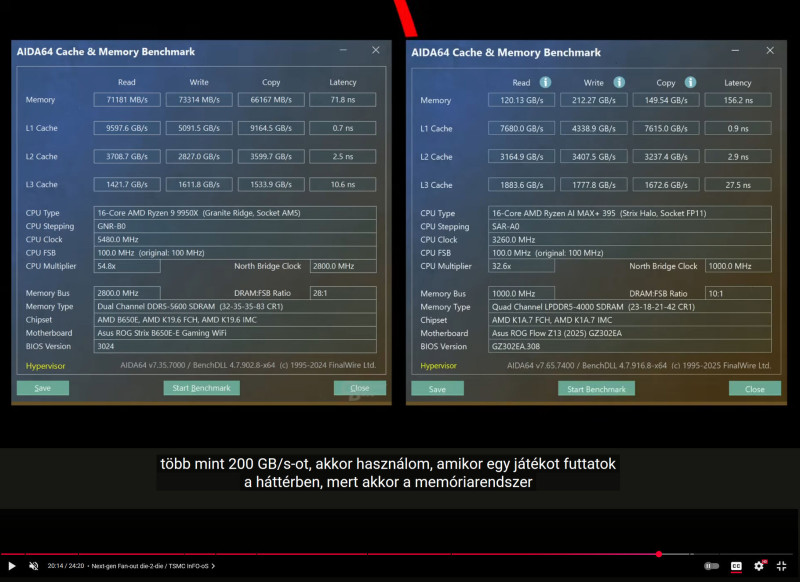Click the CPU Multiplier field "54.8x"
The width and height of the screenshot is (800, 582).
pos(127,266)
